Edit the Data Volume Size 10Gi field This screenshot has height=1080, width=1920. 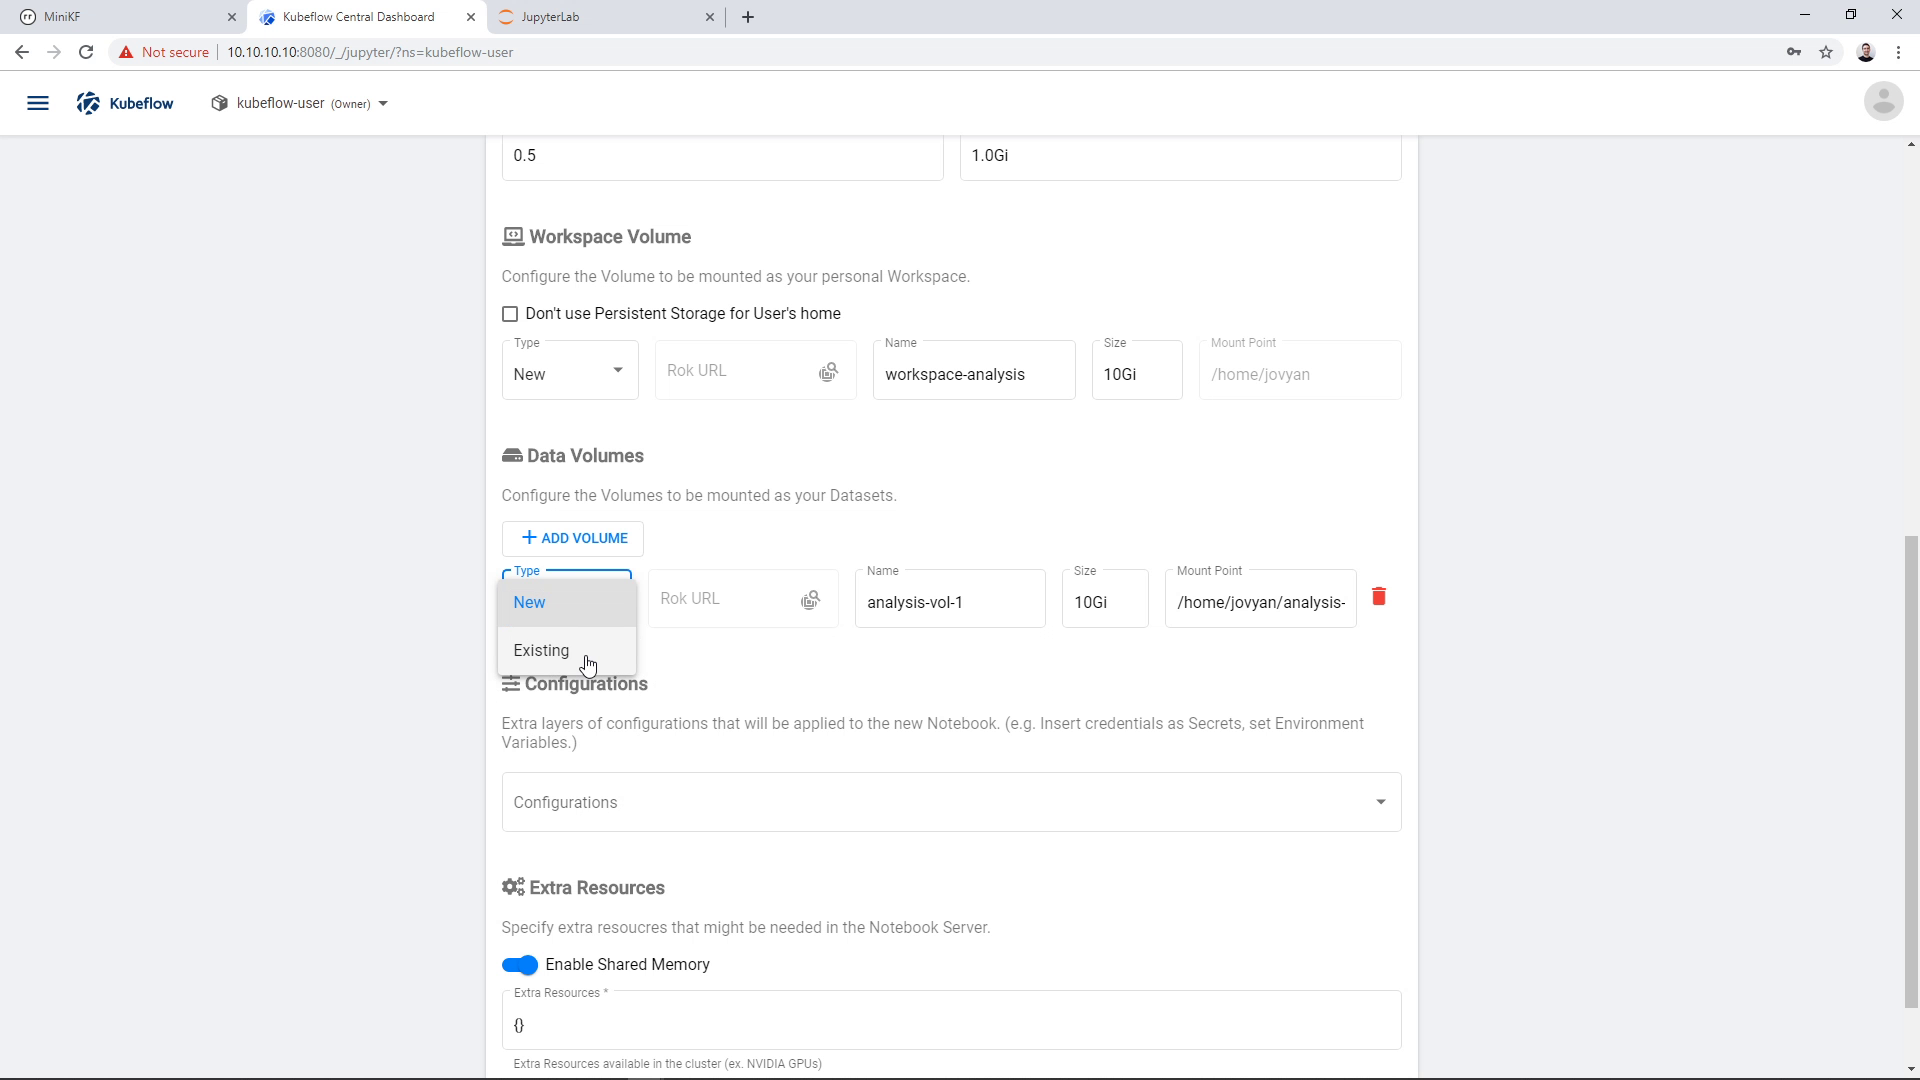click(x=1105, y=600)
